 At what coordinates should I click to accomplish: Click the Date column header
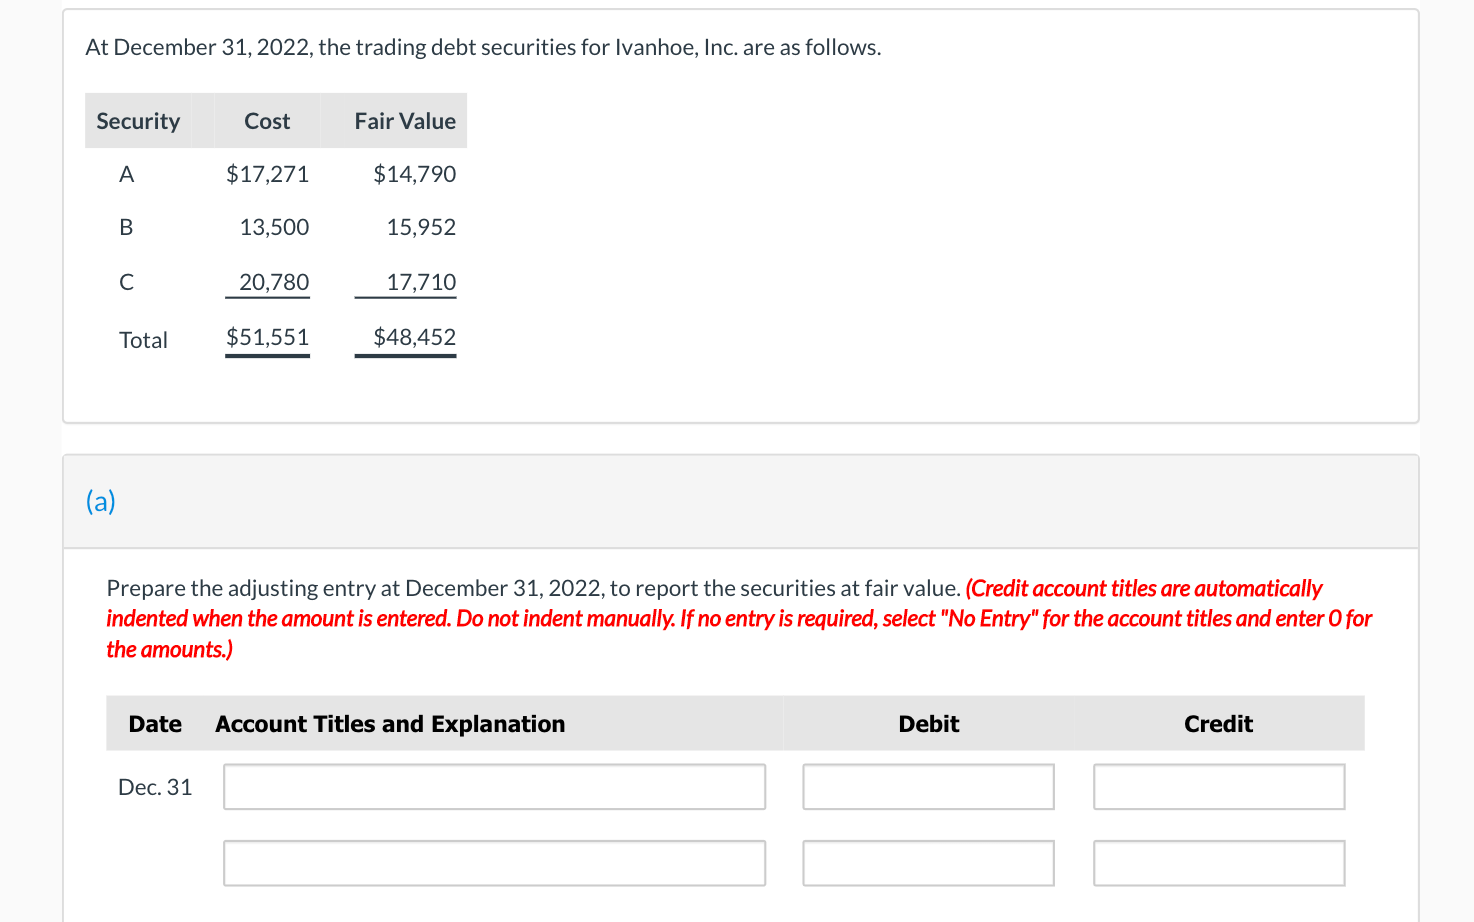(x=155, y=724)
